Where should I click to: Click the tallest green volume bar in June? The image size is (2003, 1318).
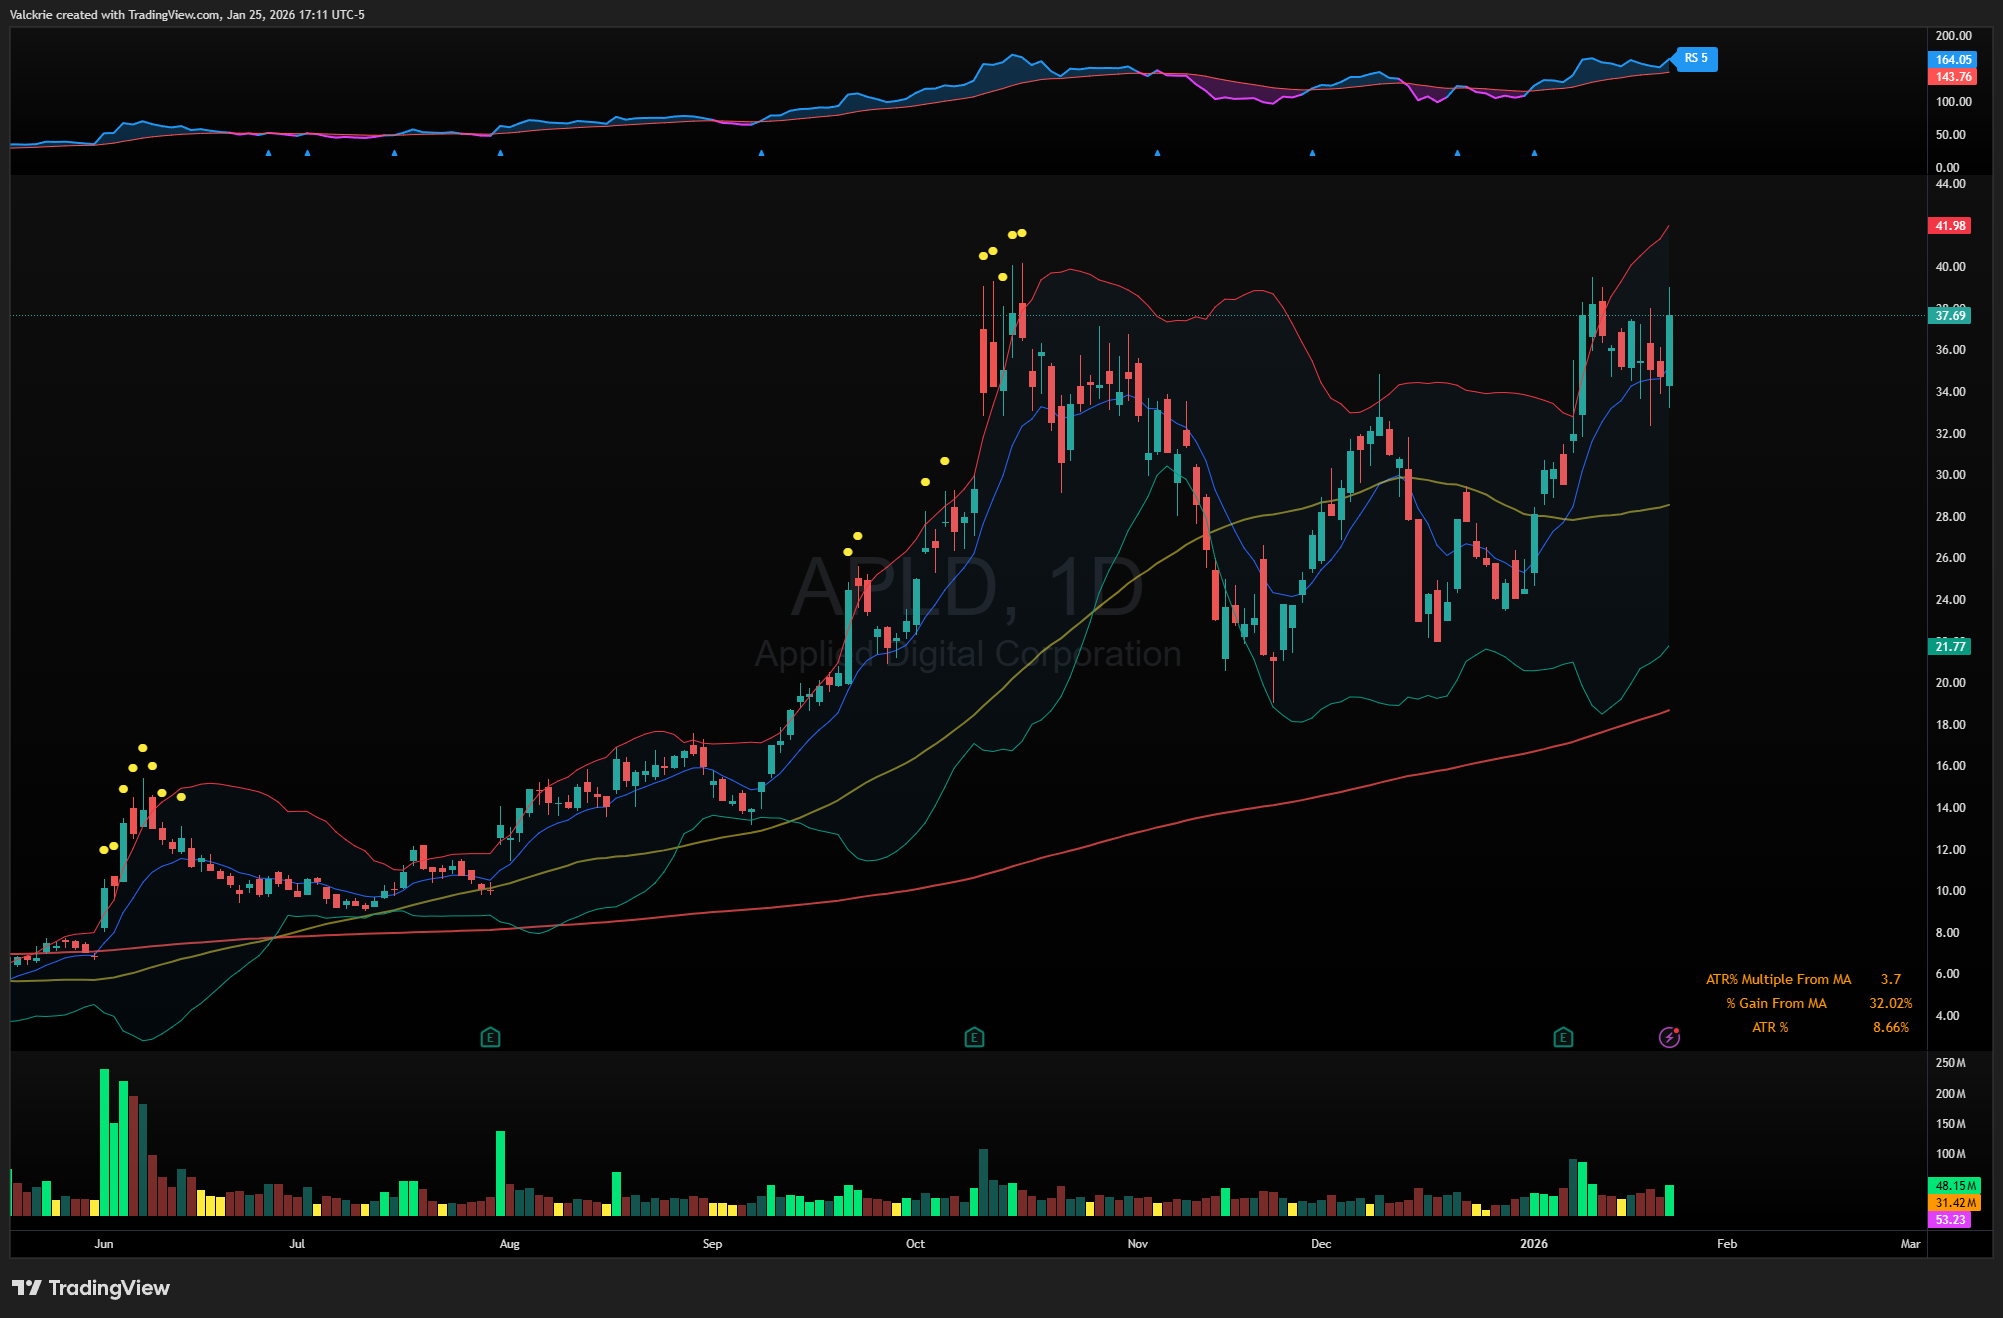pos(105,1142)
